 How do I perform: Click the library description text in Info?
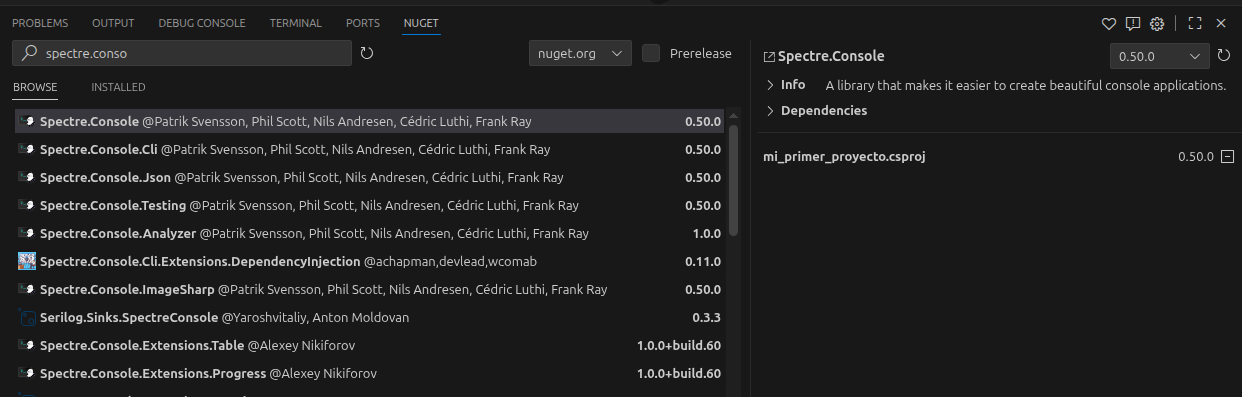(1026, 85)
